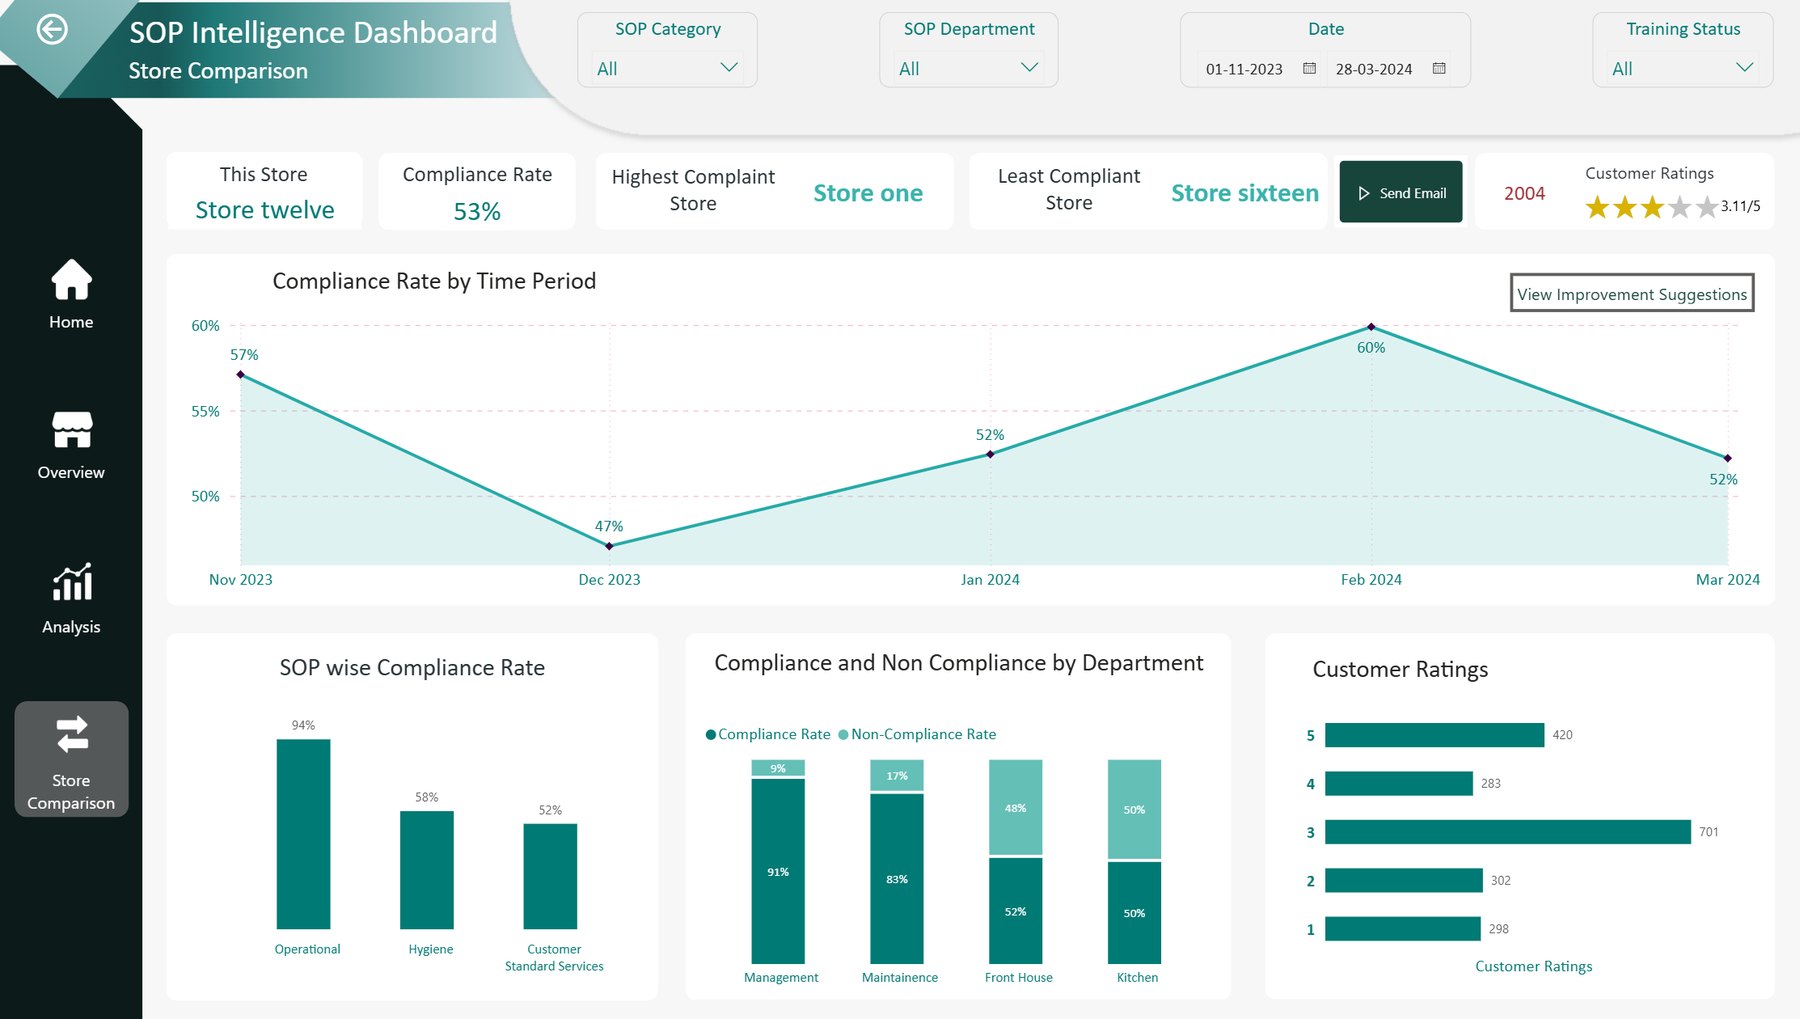Viewport: 1800px width, 1019px height.
Task: Click the end date field 28-03-2024
Action: (1374, 69)
